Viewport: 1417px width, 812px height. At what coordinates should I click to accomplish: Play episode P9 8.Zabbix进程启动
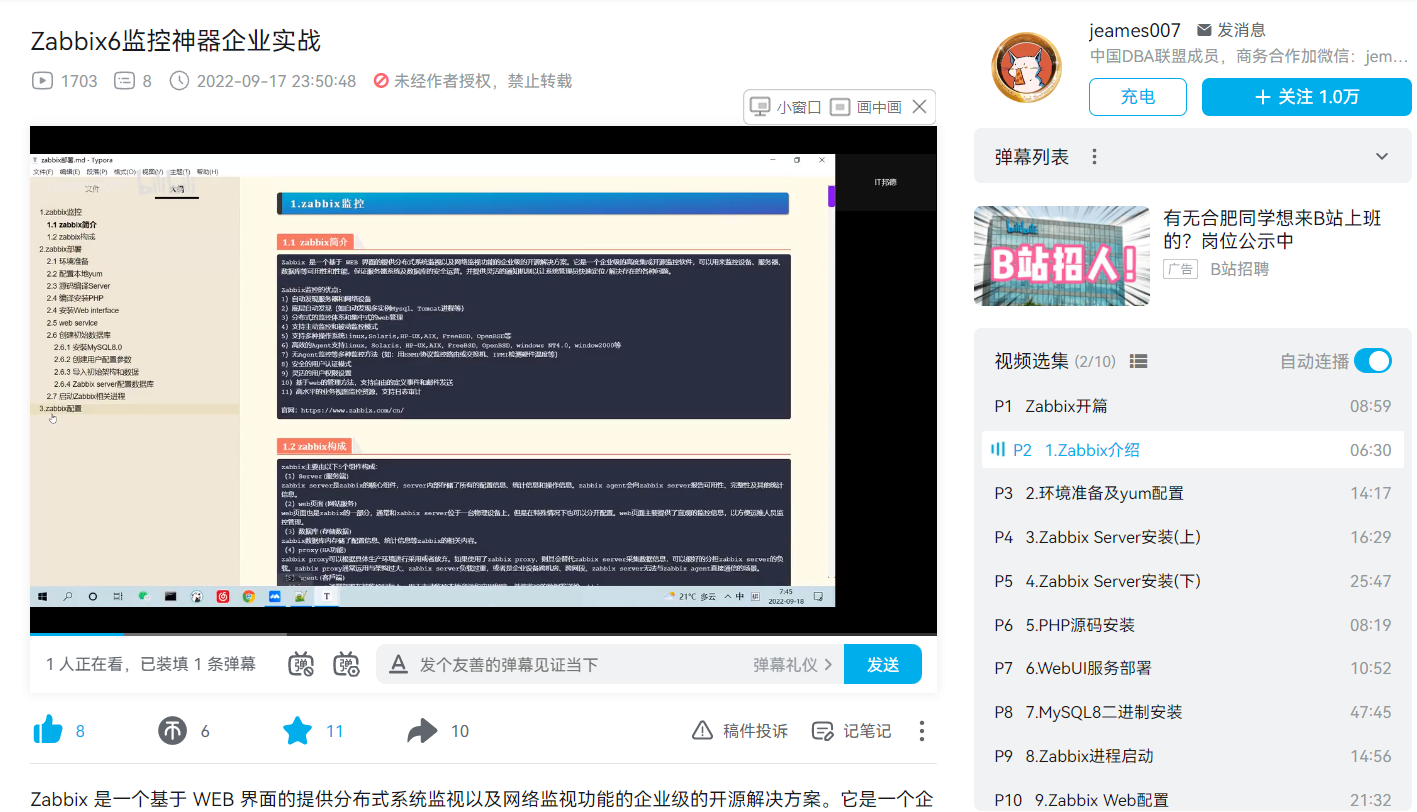[x=1192, y=756]
